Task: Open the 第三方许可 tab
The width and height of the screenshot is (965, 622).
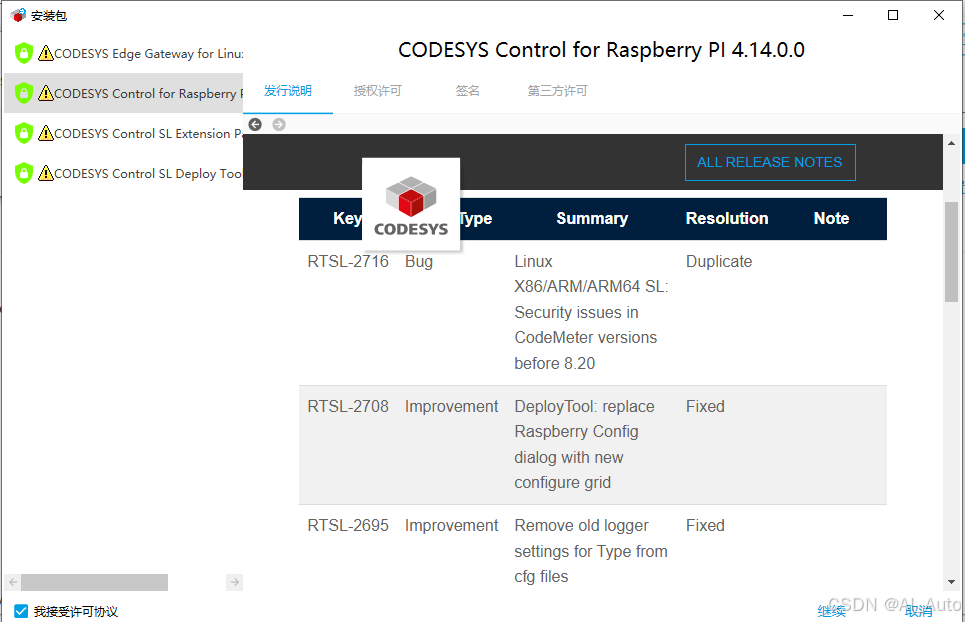Action: coord(558,91)
